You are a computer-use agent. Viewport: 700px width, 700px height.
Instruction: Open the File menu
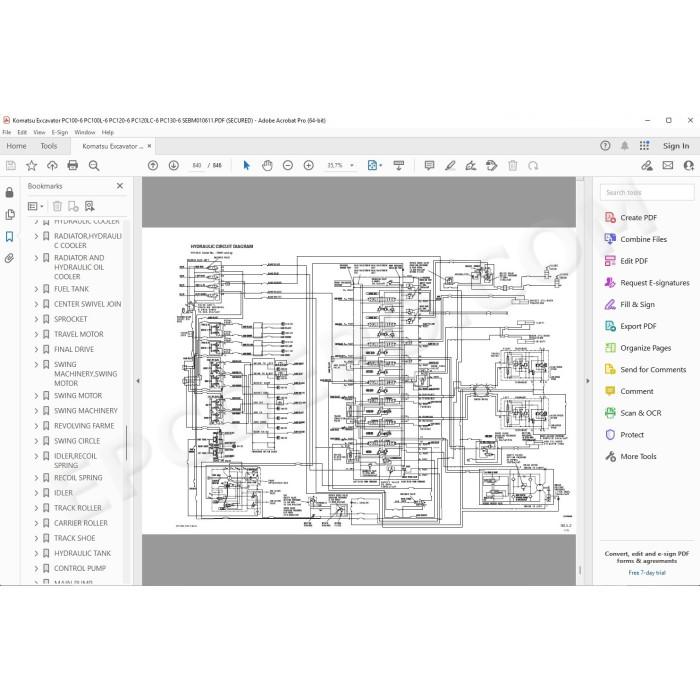pyautogui.click(x=7, y=133)
